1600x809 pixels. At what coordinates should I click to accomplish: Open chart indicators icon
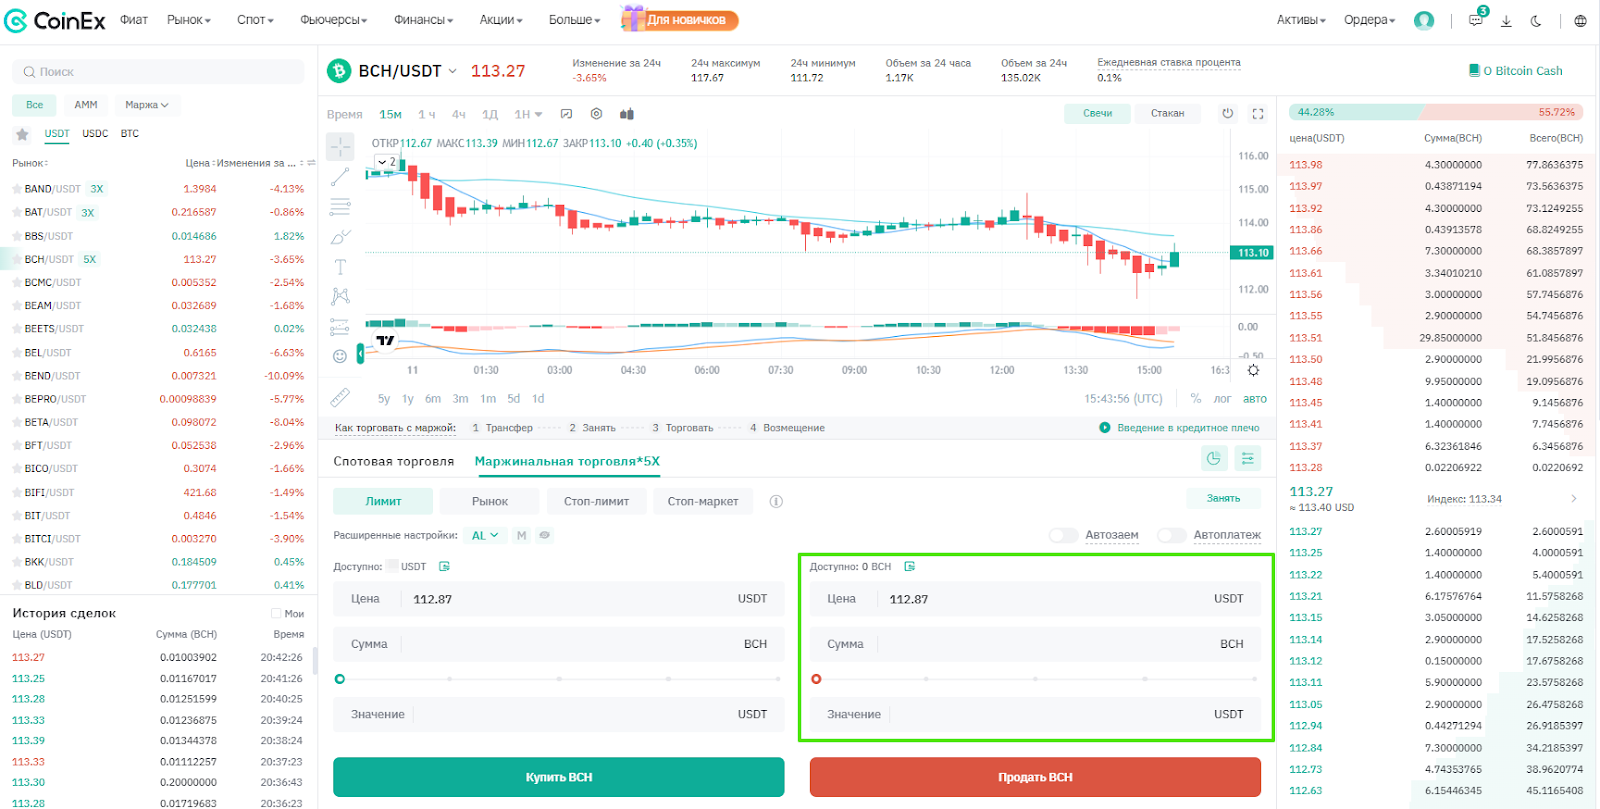click(566, 114)
